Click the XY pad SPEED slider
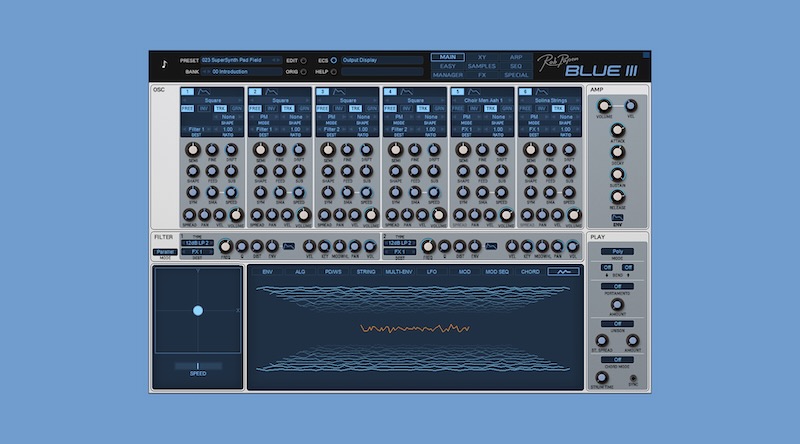The width and height of the screenshot is (800, 444). (198, 366)
